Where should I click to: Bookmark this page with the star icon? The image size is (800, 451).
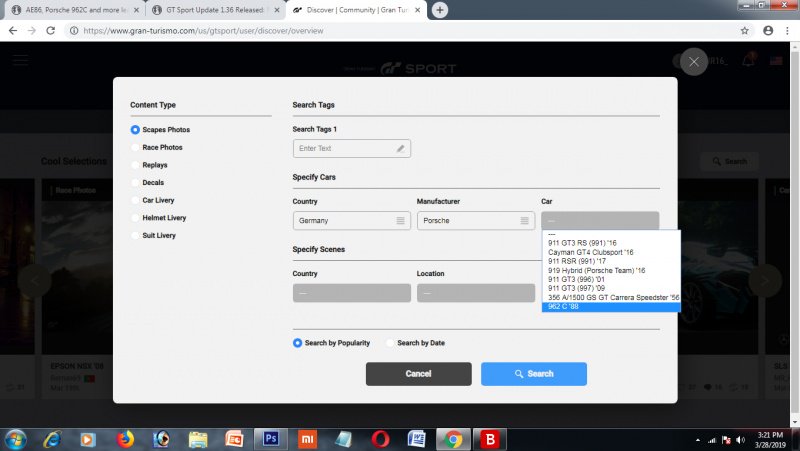745,31
